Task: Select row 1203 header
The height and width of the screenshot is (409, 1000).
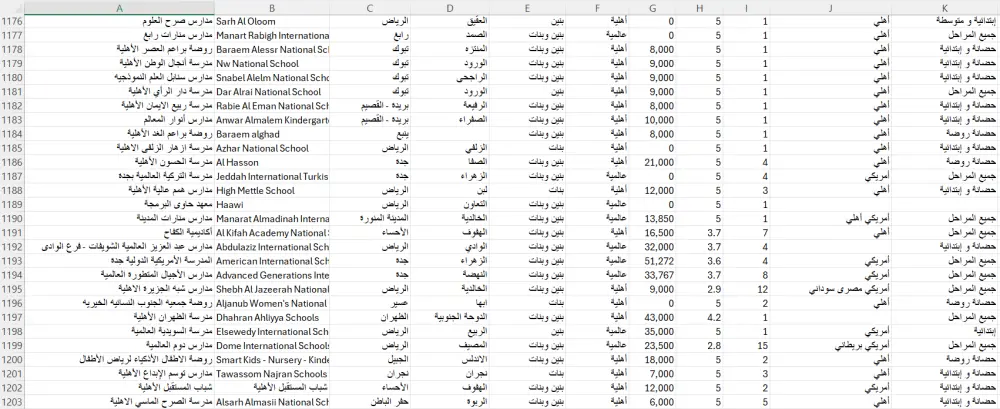Action: (x=12, y=402)
